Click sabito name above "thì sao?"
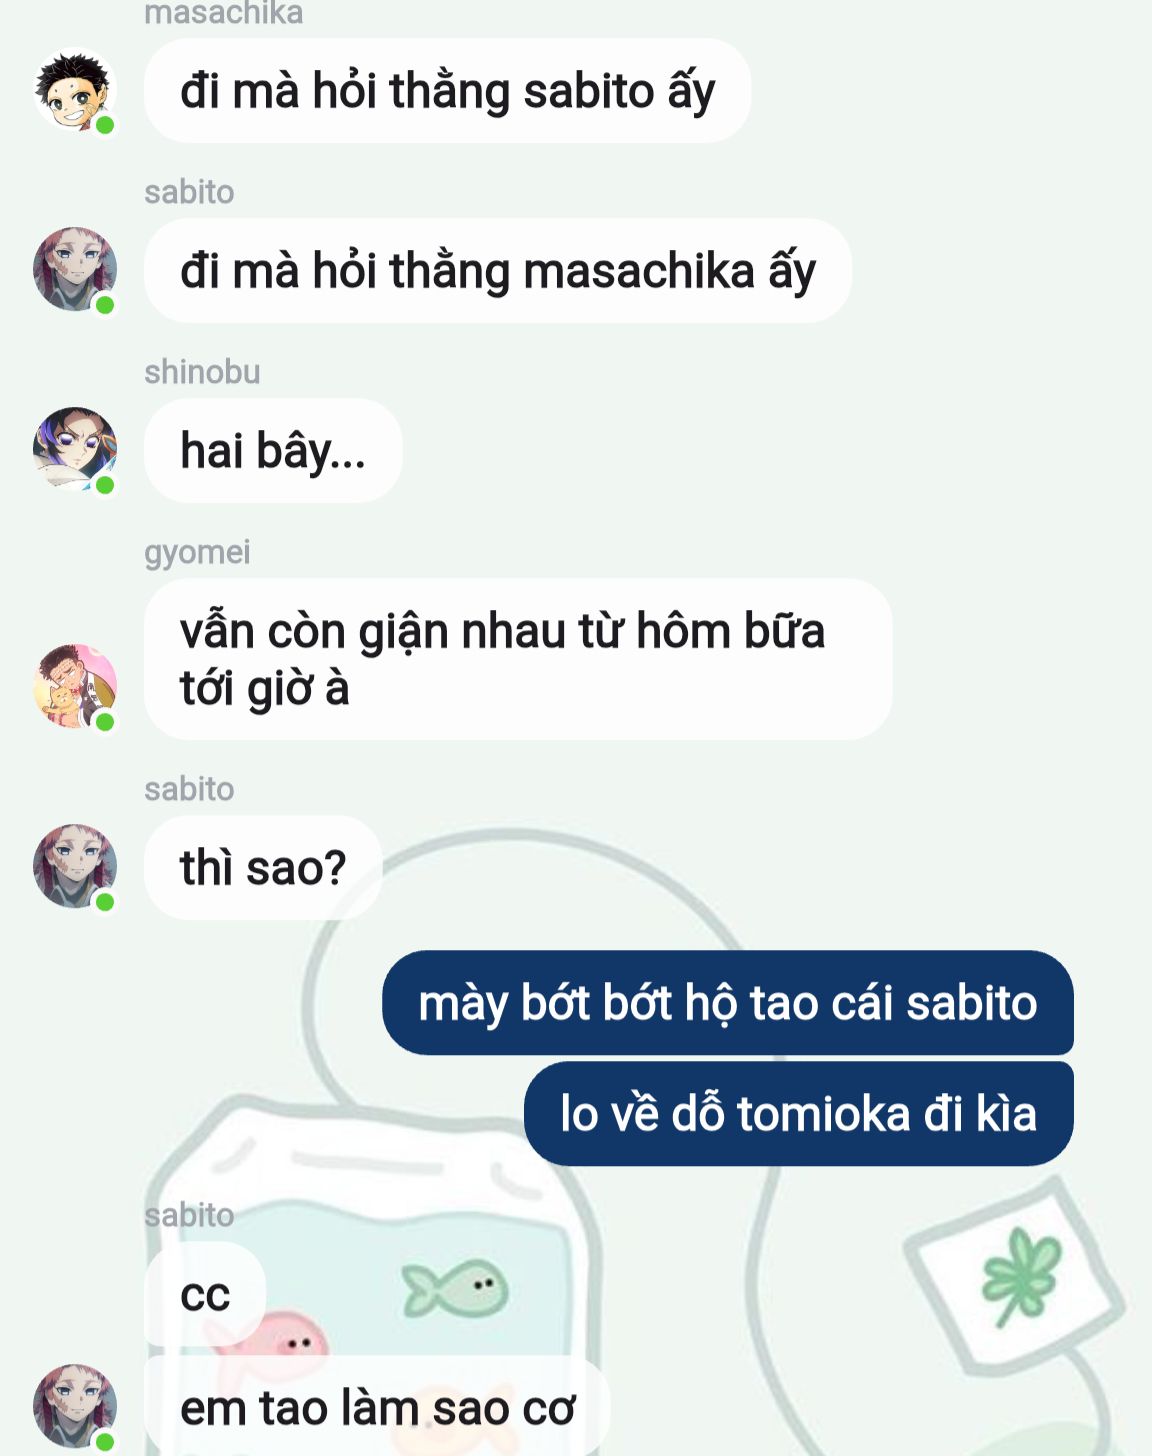Viewport: 1152px width, 1456px height. click(x=189, y=789)
